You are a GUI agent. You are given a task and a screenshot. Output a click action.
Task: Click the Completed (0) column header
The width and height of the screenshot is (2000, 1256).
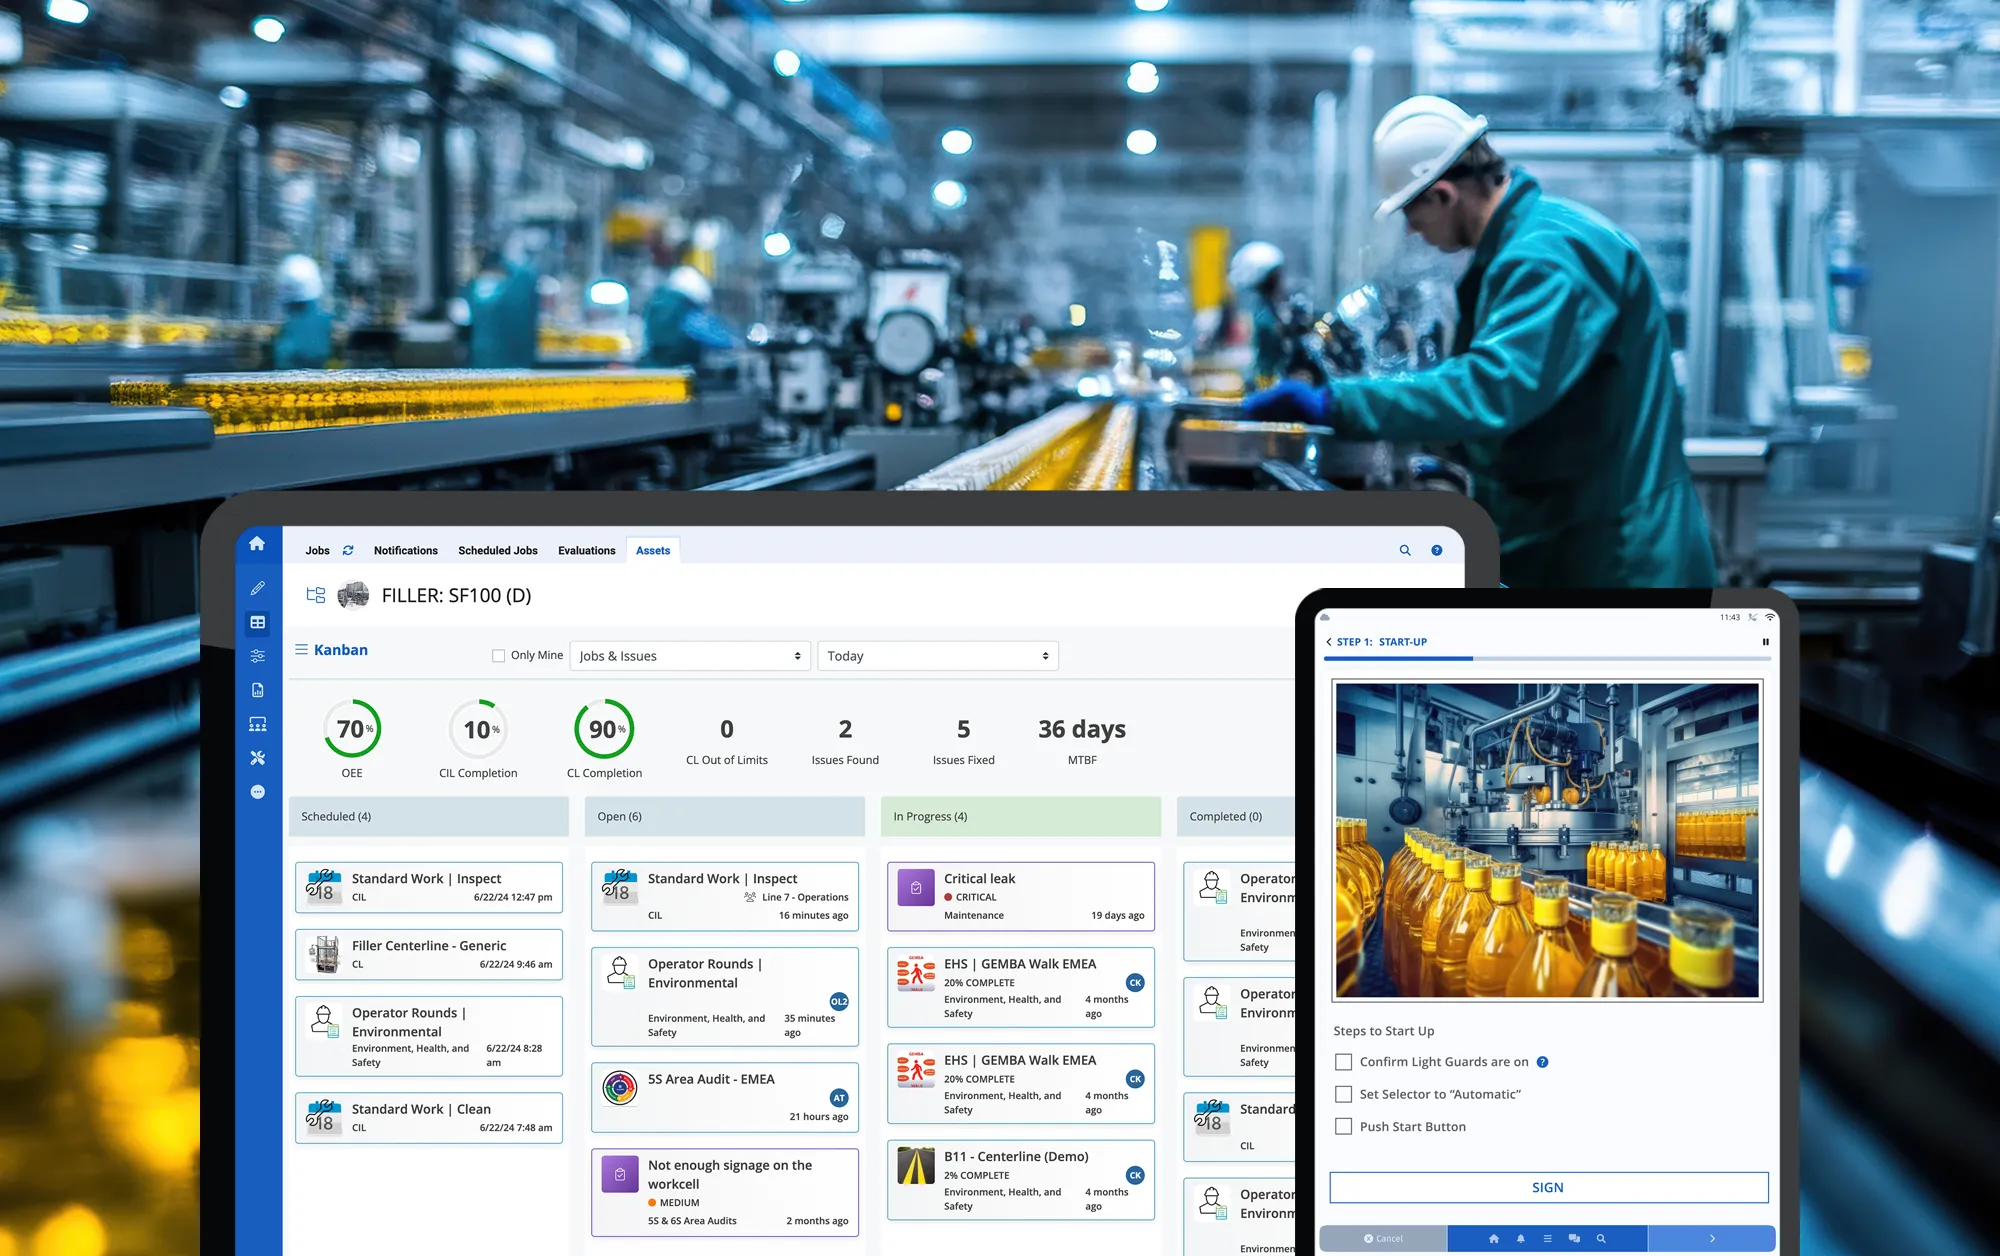(x=1237, y=816)
